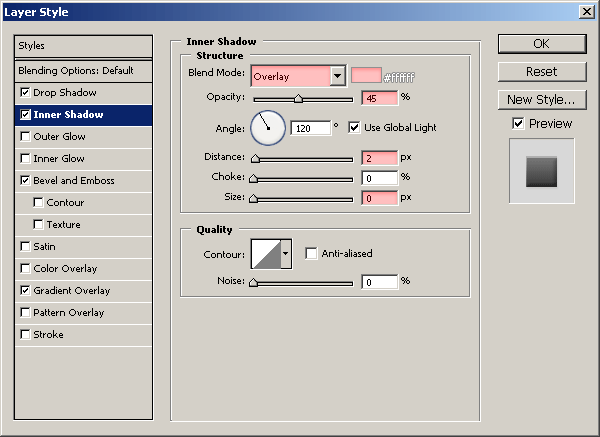Click the Size pixel input field
600x437 pixels.
pos(380,198)
